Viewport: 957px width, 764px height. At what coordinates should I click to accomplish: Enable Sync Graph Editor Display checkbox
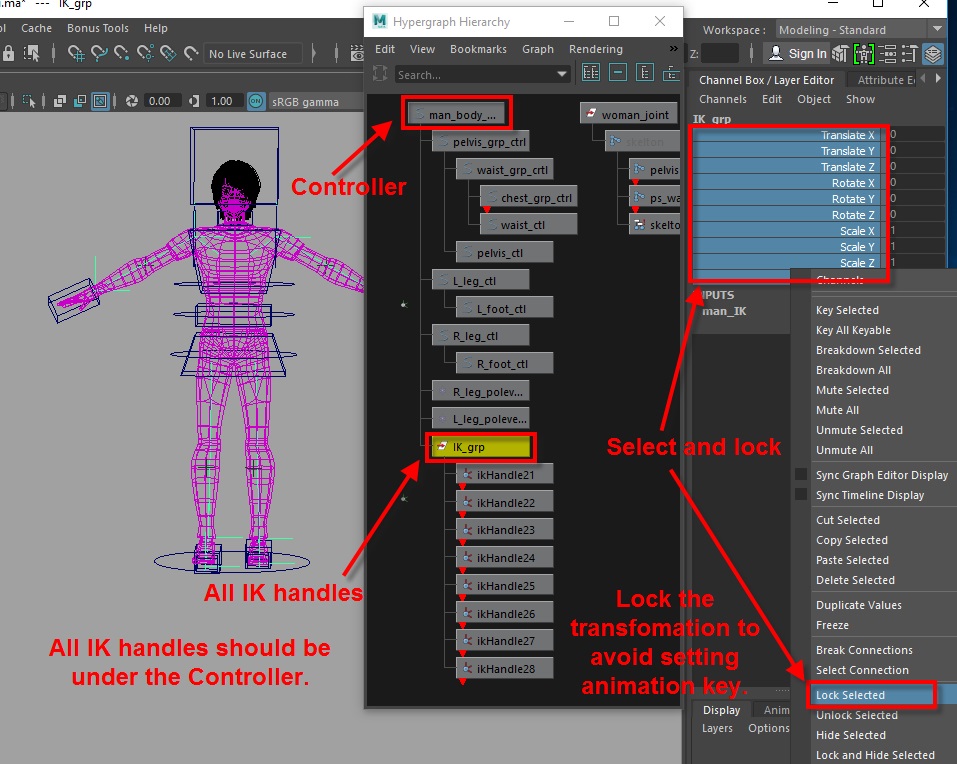coord(800,475)
